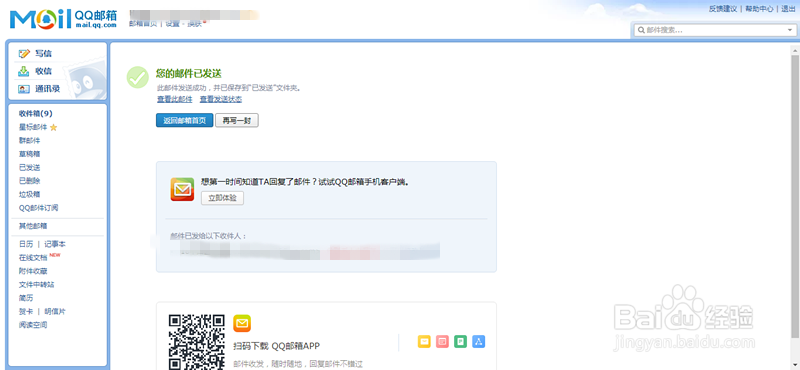Screen dimensions: 800x370
Task: Open 邮箱首页 link under account name
Action: tap(143, 23)
